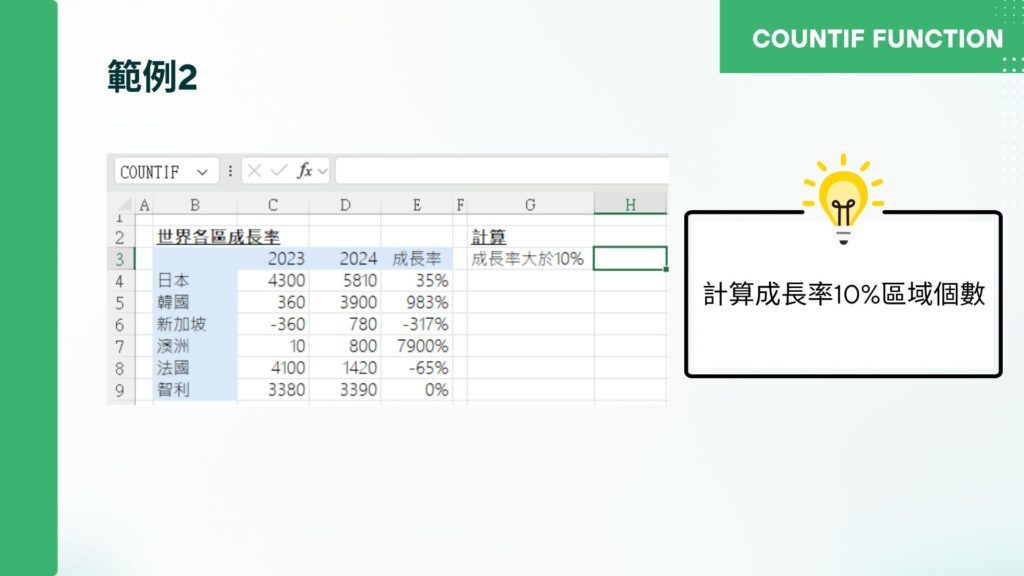Select column G header
The width and height of the screenshot is (1024, 576).
click(530, 205)
